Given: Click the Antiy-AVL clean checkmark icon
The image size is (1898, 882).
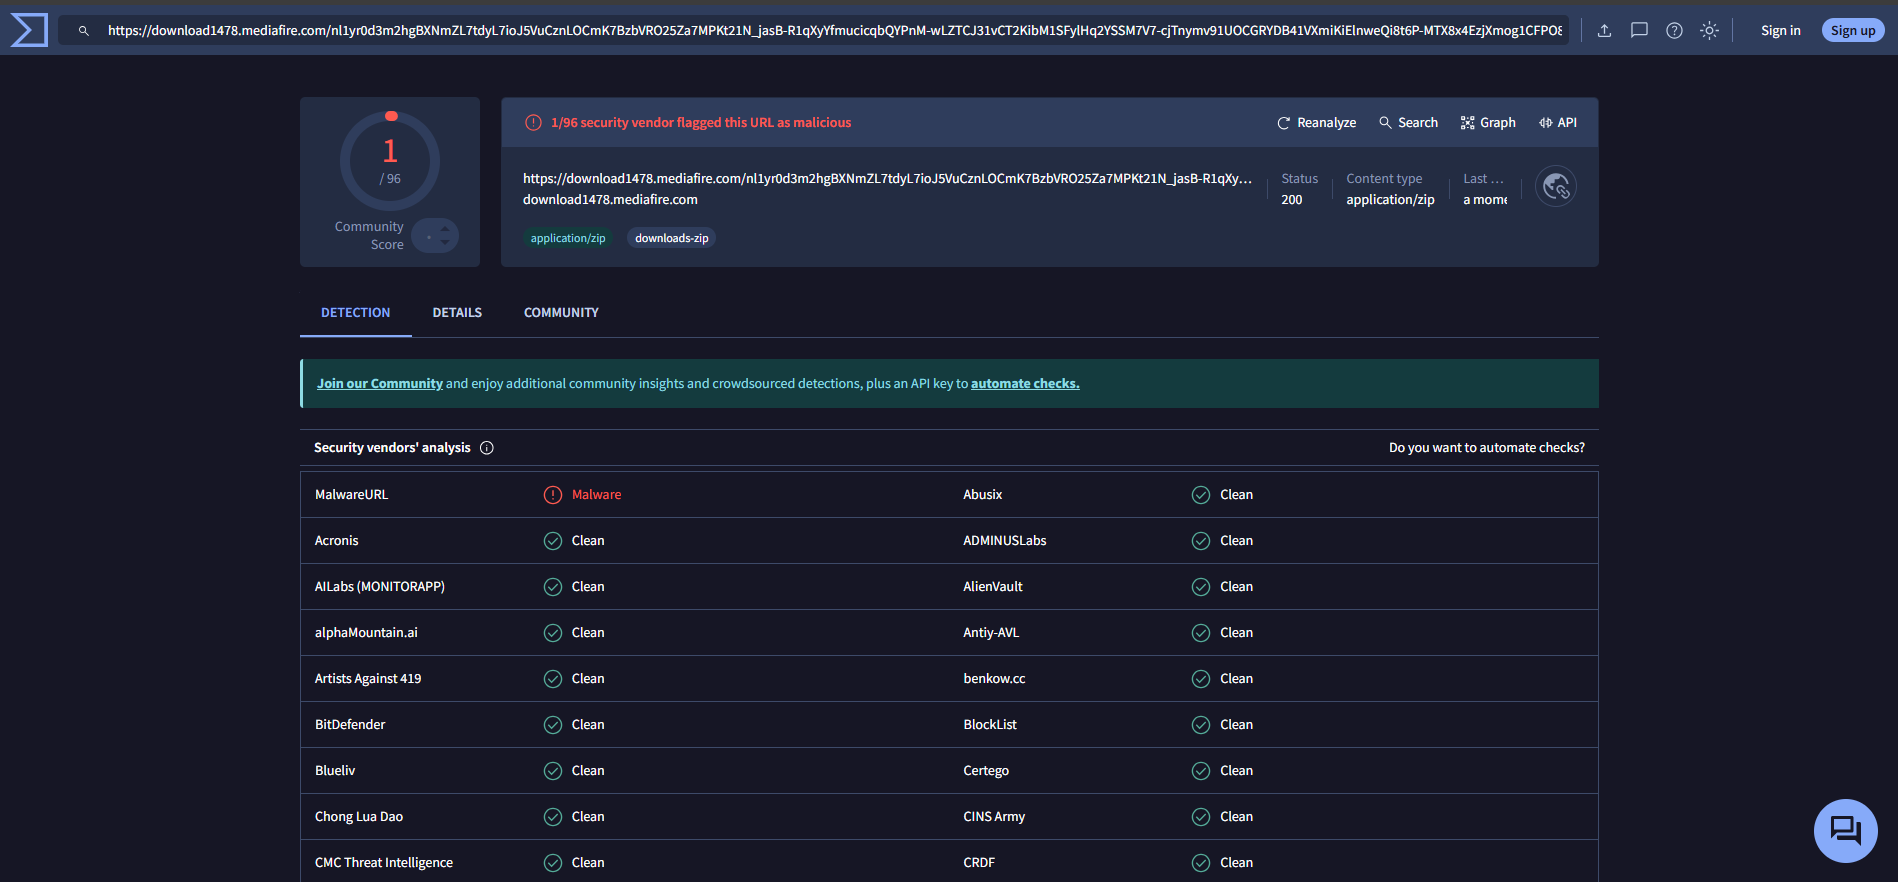Looking at the screenshot, I should point(1201,633).
